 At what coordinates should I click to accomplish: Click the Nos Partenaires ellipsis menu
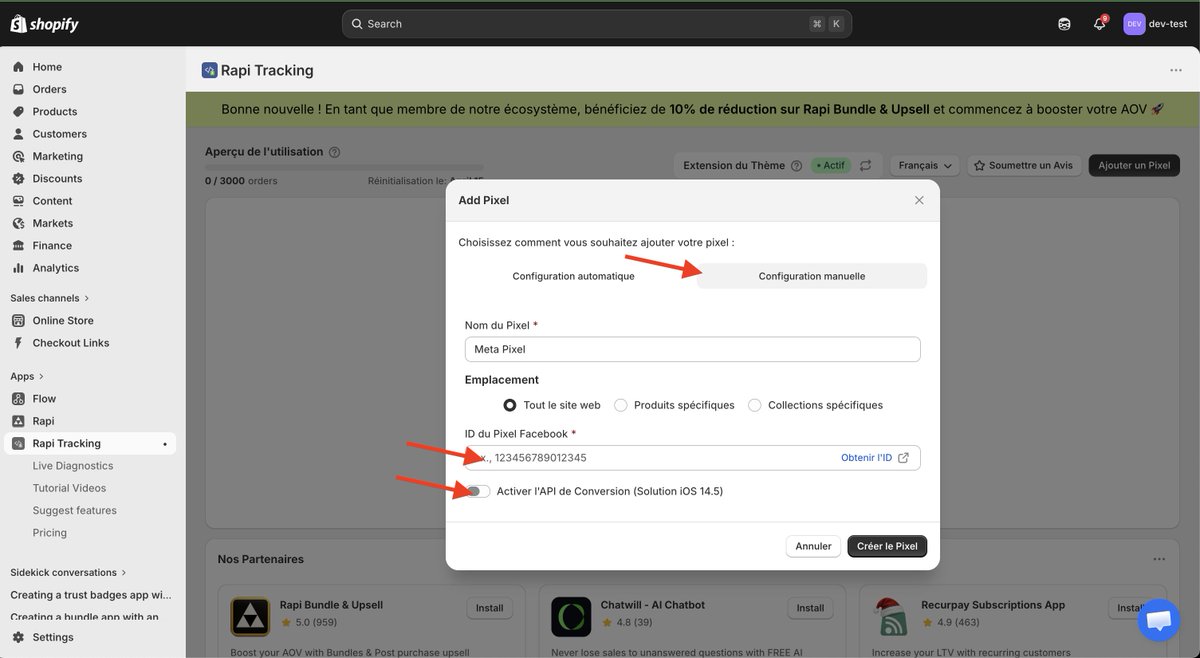(1159, 559)
